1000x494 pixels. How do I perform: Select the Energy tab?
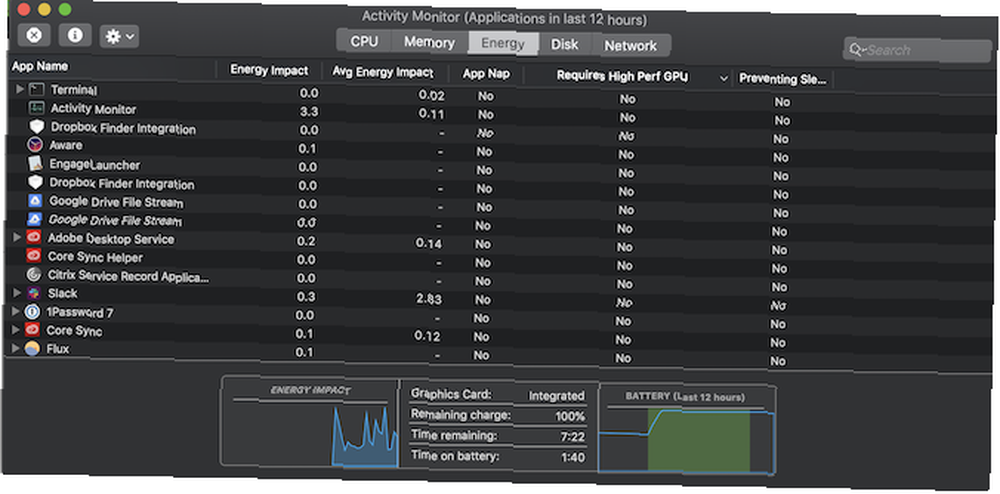[503, 43]
